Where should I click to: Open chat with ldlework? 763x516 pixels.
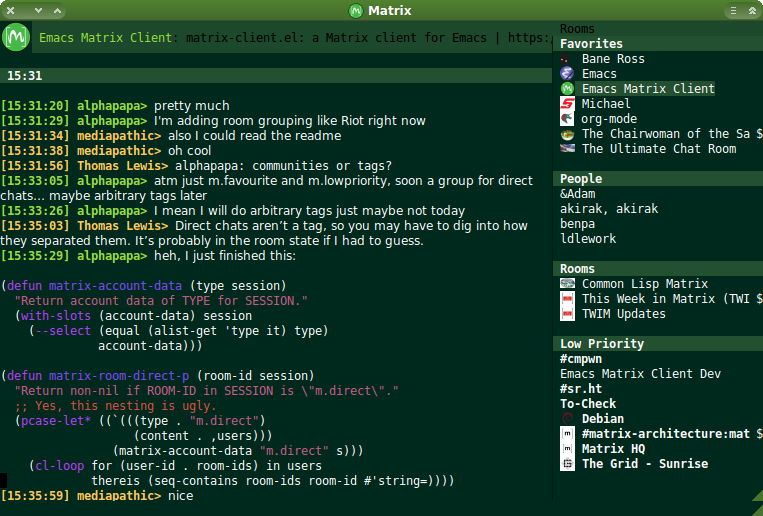(x=588, y=239)
